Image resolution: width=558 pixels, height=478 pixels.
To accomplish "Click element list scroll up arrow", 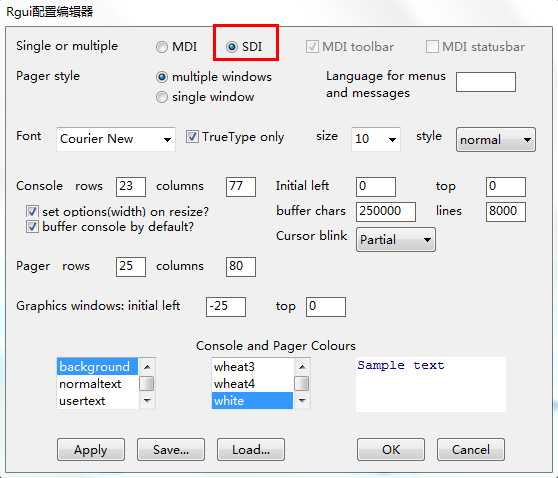I will [x=147, y=366].
